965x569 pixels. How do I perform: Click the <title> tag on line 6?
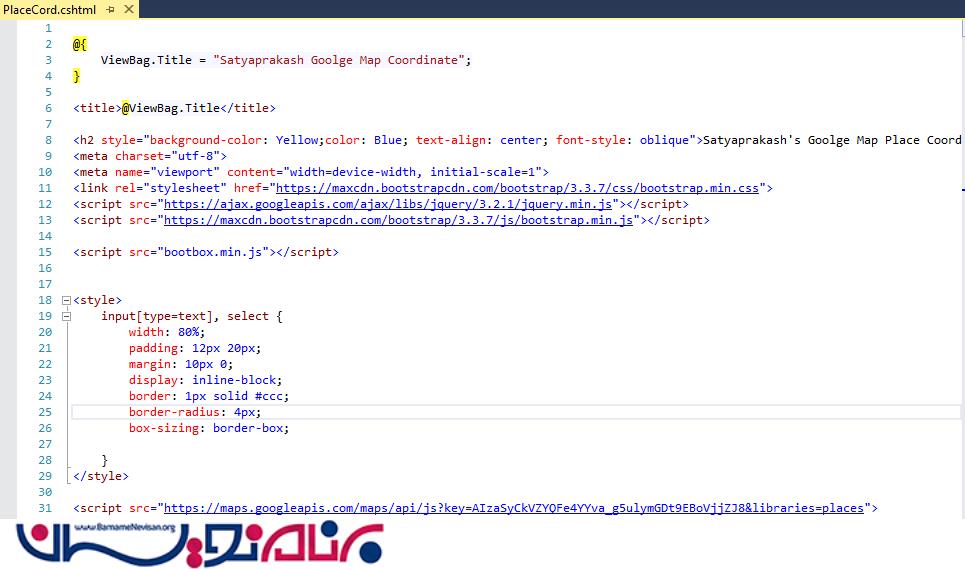97,108
